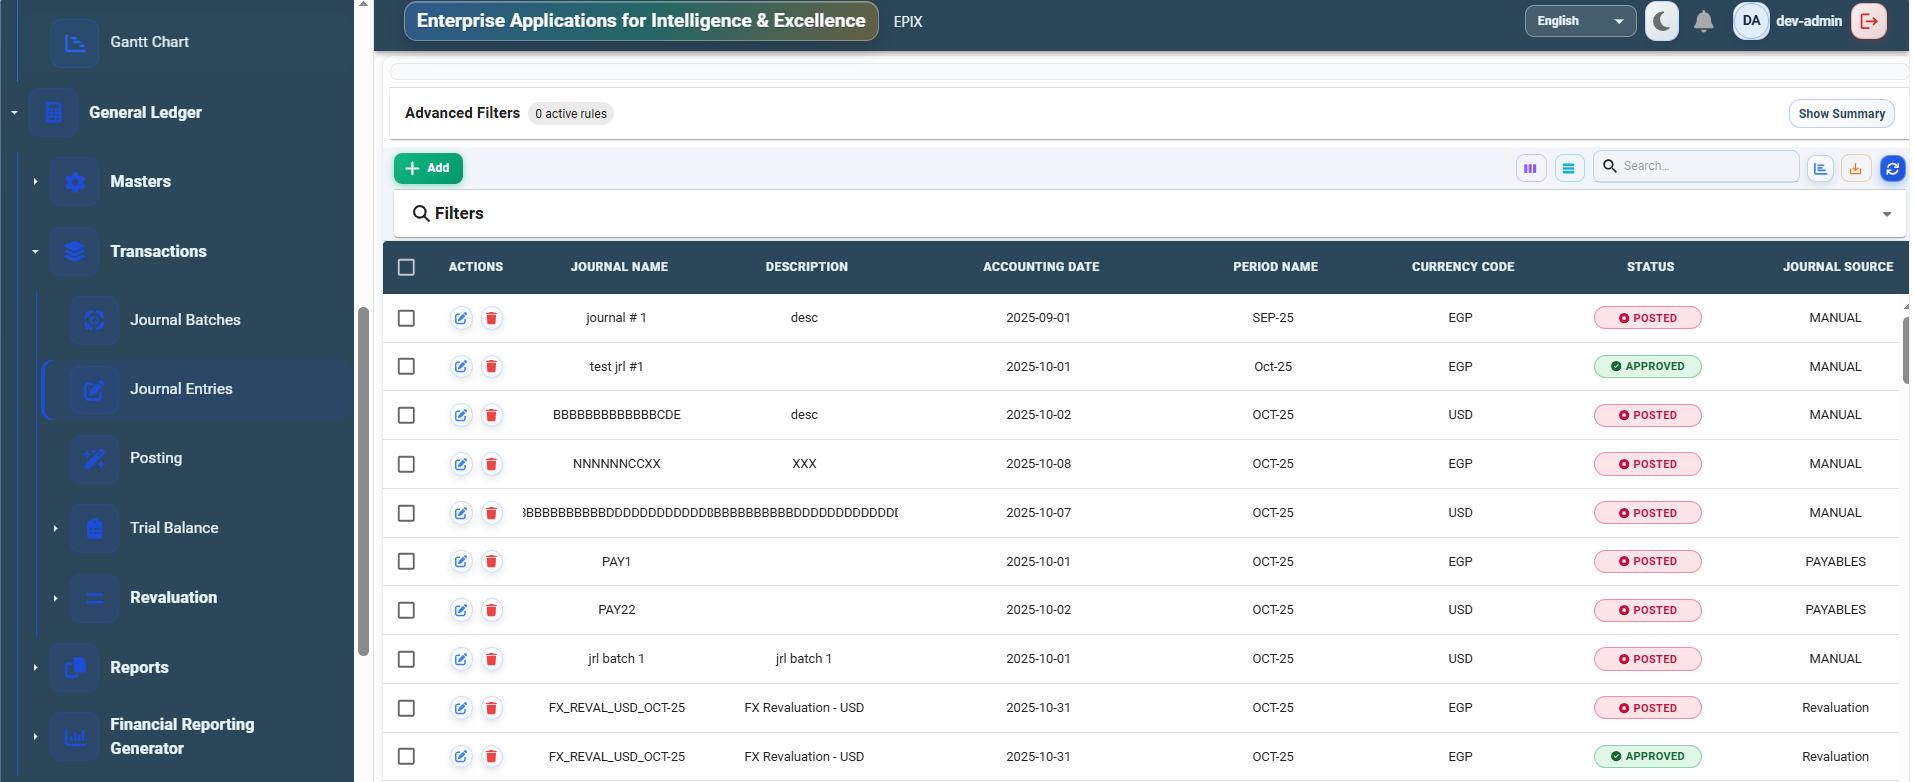Click the orange download export icon
Image resolution: width=1914 pixels, height=782 pixels.
[x=1856, y=168]
